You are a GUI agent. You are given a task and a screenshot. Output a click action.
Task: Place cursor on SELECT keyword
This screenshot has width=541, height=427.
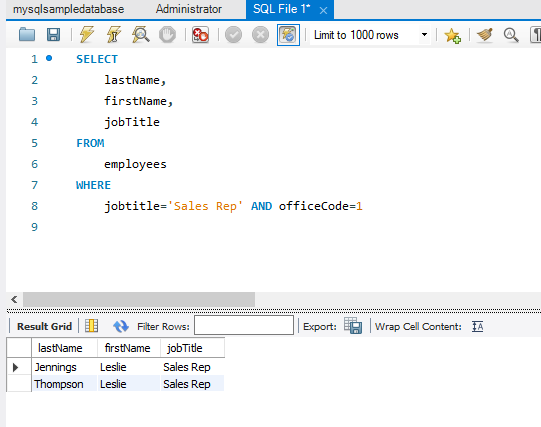[97, 59]
